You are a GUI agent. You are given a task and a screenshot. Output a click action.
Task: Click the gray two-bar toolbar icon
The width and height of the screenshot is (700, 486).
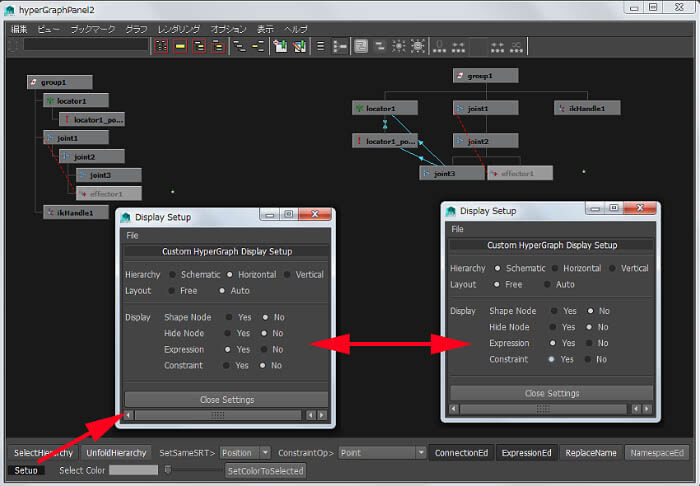click(x=380, y=46)
